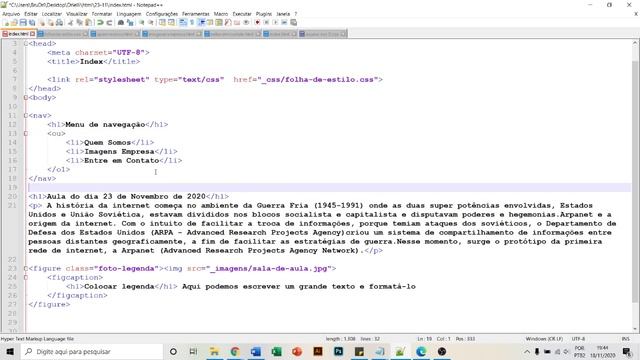
Task: Click the 'Quem Somos' list item text
Action: click(x=107, y=142)
